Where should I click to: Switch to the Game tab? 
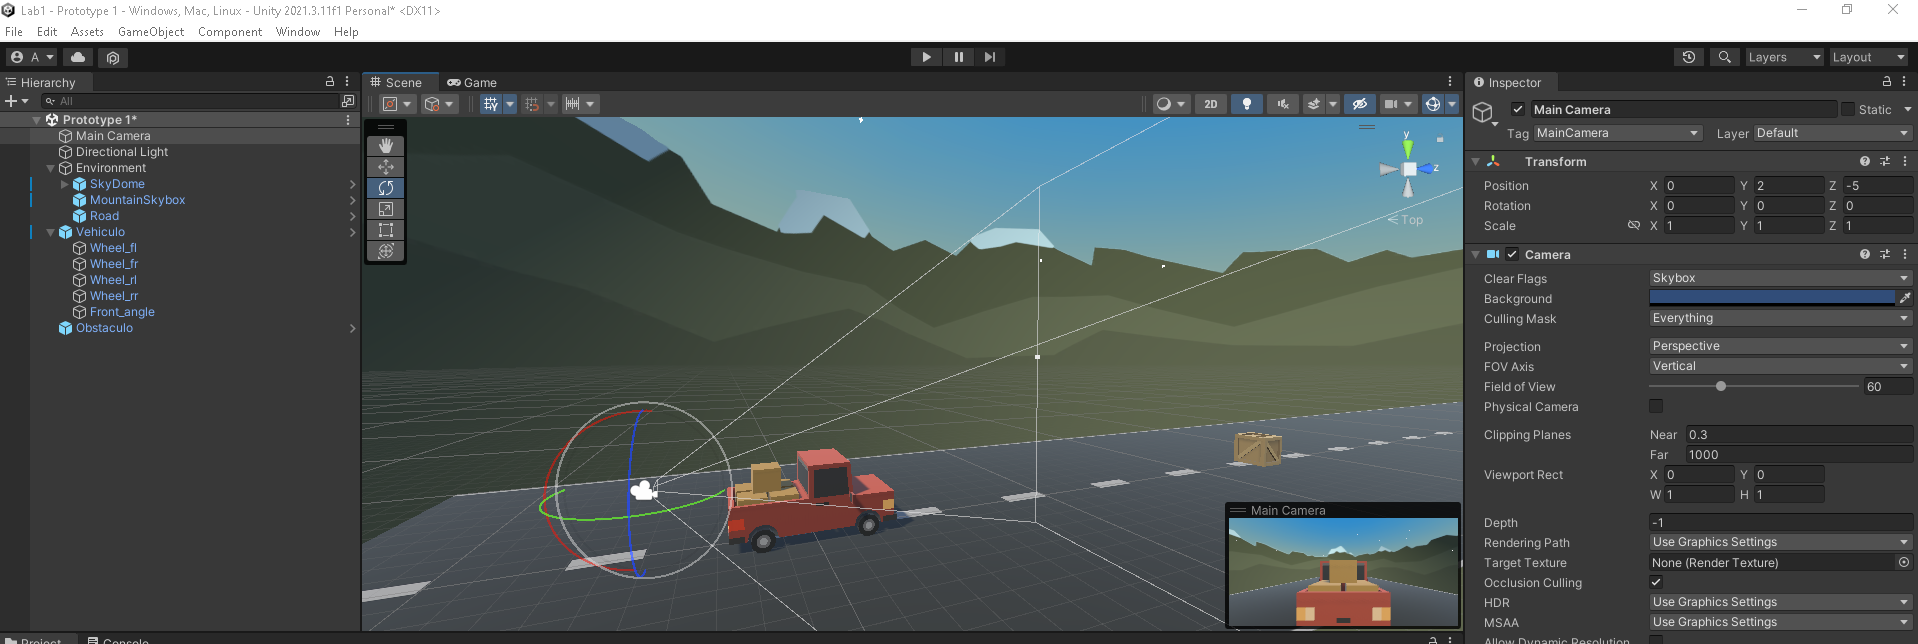tap(472, 83)
